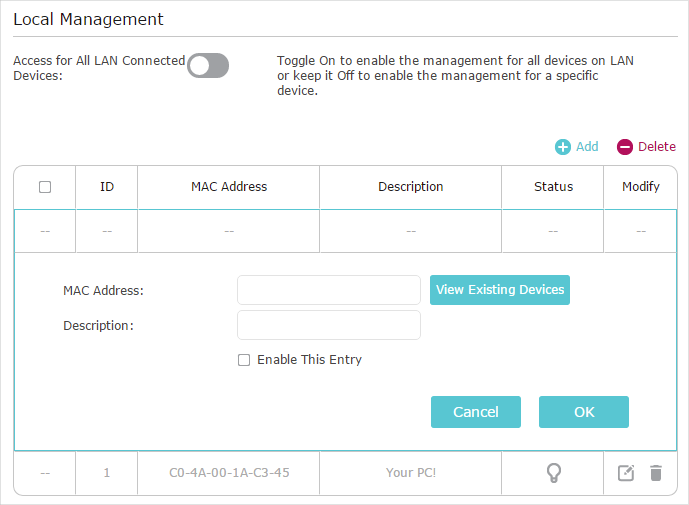The image size is (689, 505).
Task: Click the Enable This Entry label text
Action: (x=309, y=360)
